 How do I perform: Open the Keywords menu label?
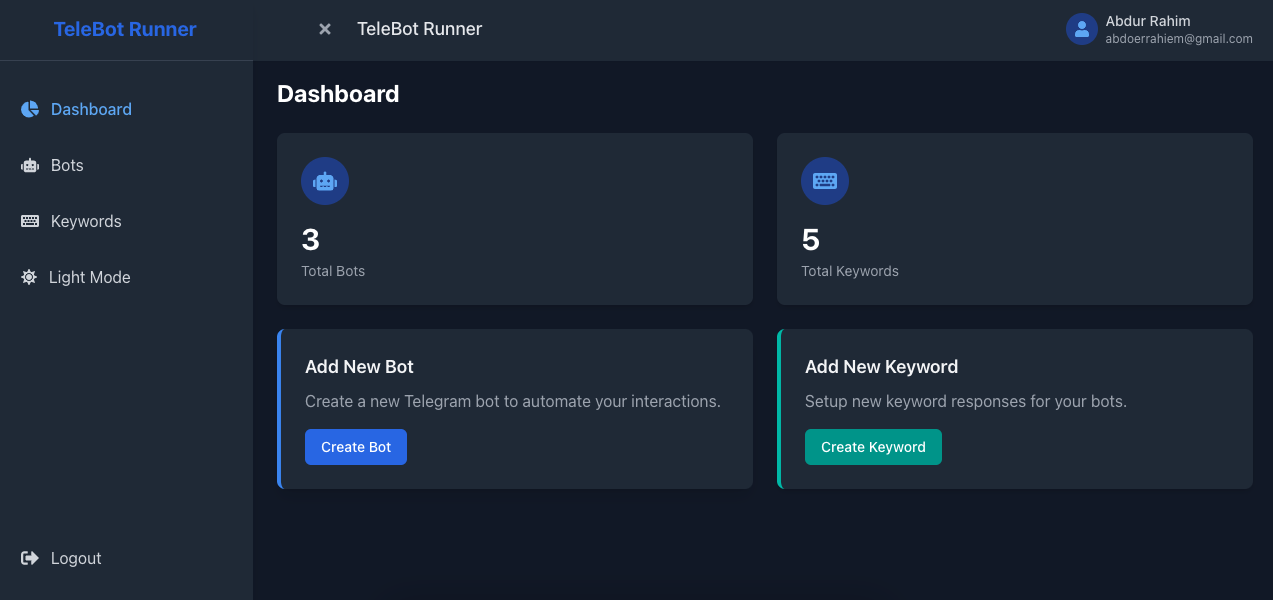click(x=86, y=221)
